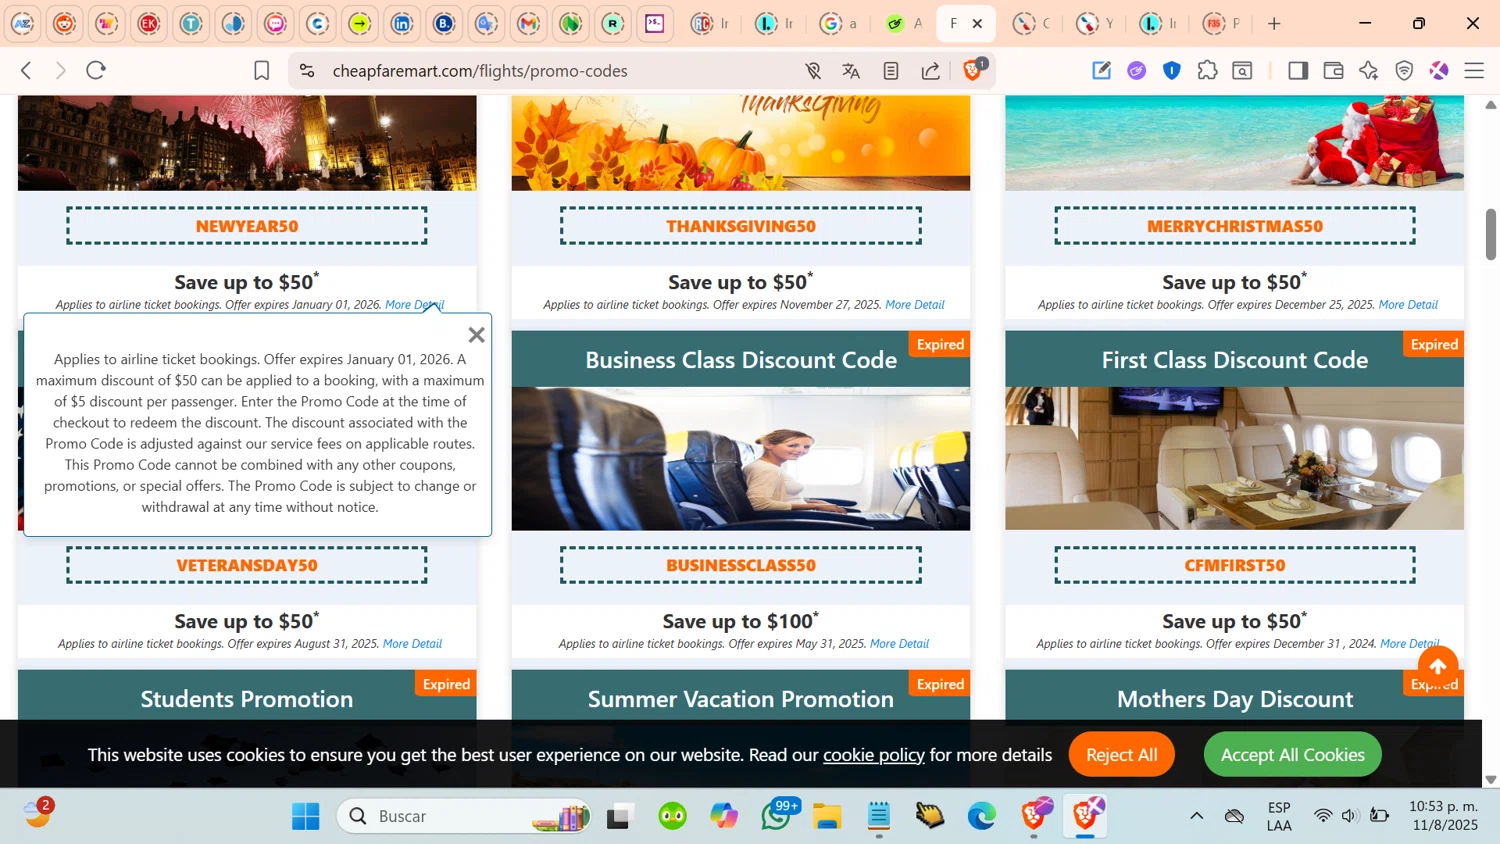Click the page vertical scrollbar thumb
This screenshot has width=1500, height=844.
click(x=1490, y=235)
